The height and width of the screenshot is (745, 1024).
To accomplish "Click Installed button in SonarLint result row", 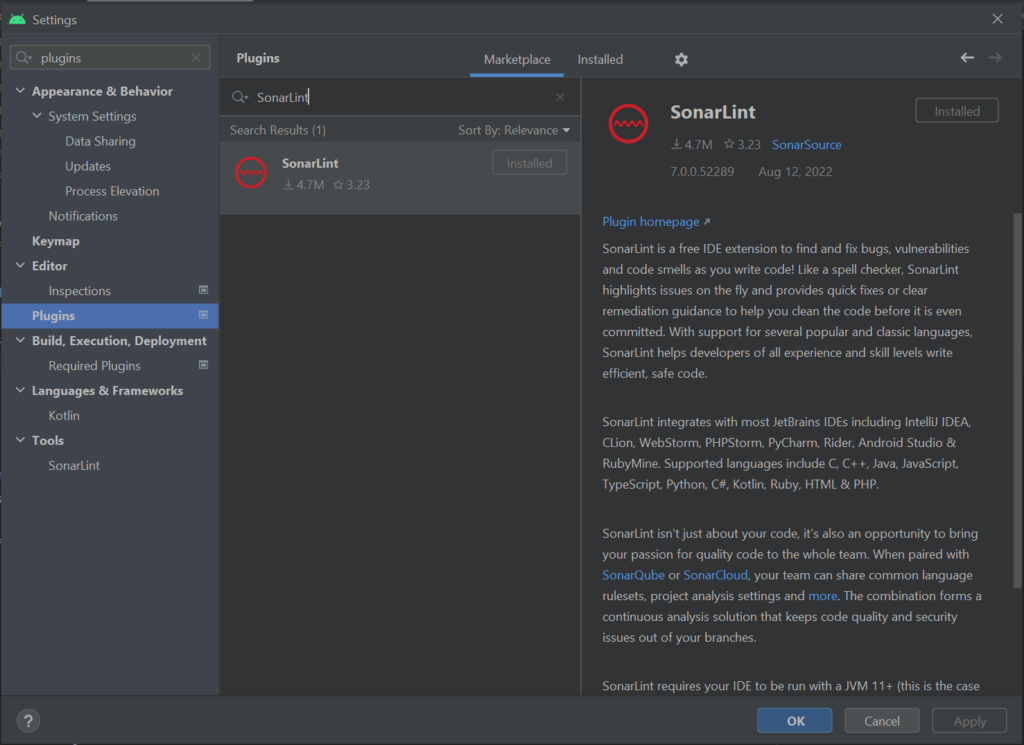I will tap(529, 163).
